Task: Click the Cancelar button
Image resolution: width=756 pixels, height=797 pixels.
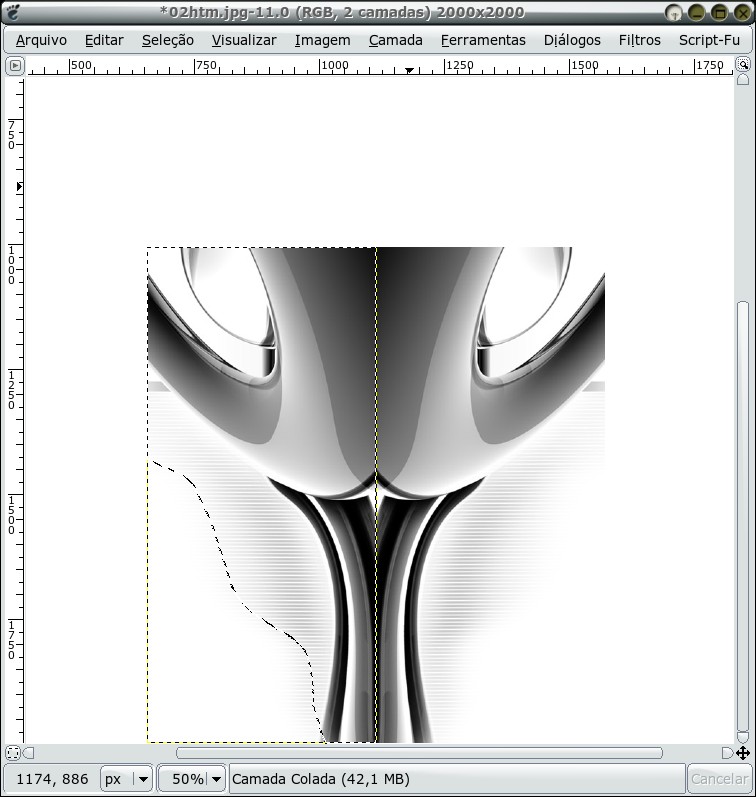Action: 719,779
